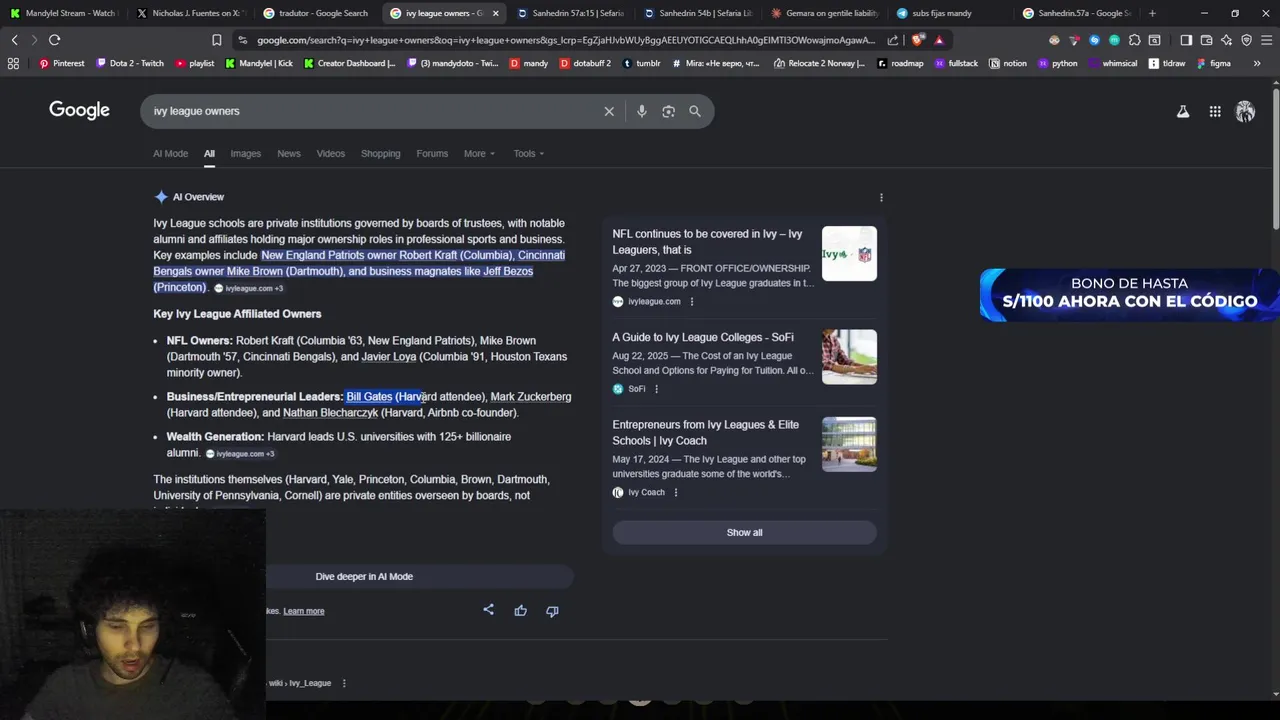Expand ivyleague.com +3 sources under Wealth Generation

[240, 454]
